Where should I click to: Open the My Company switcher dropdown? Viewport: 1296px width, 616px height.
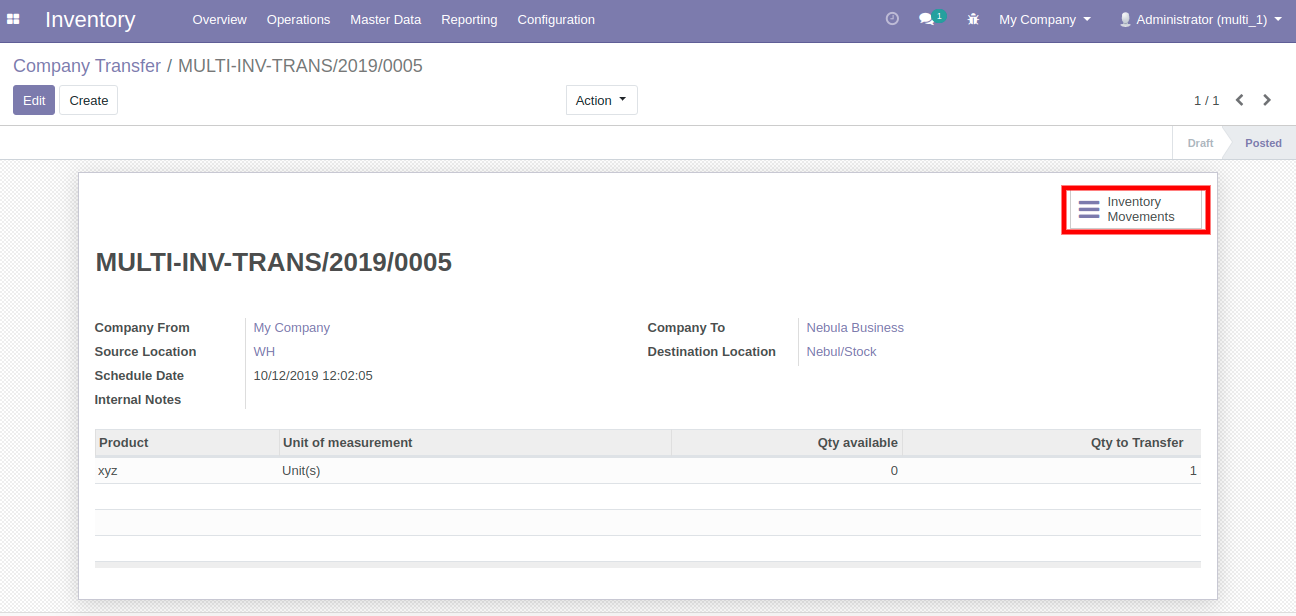[x=1044, y=19]
